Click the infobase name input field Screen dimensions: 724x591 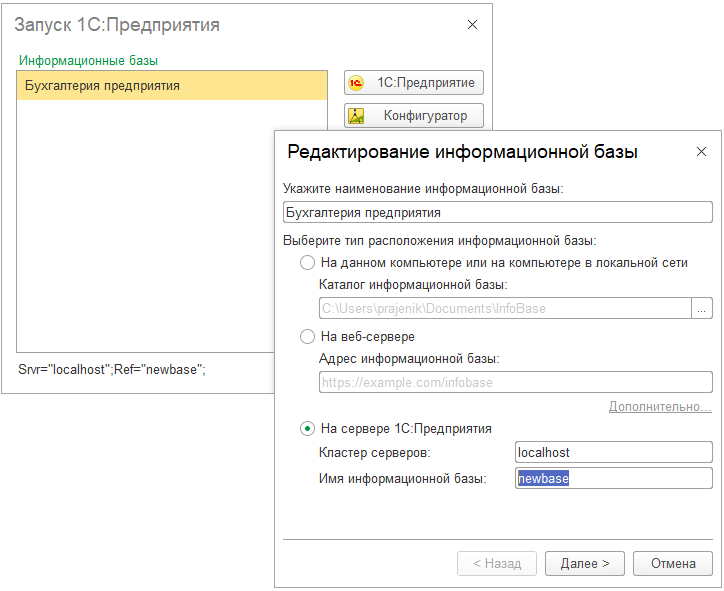point(497,212)
